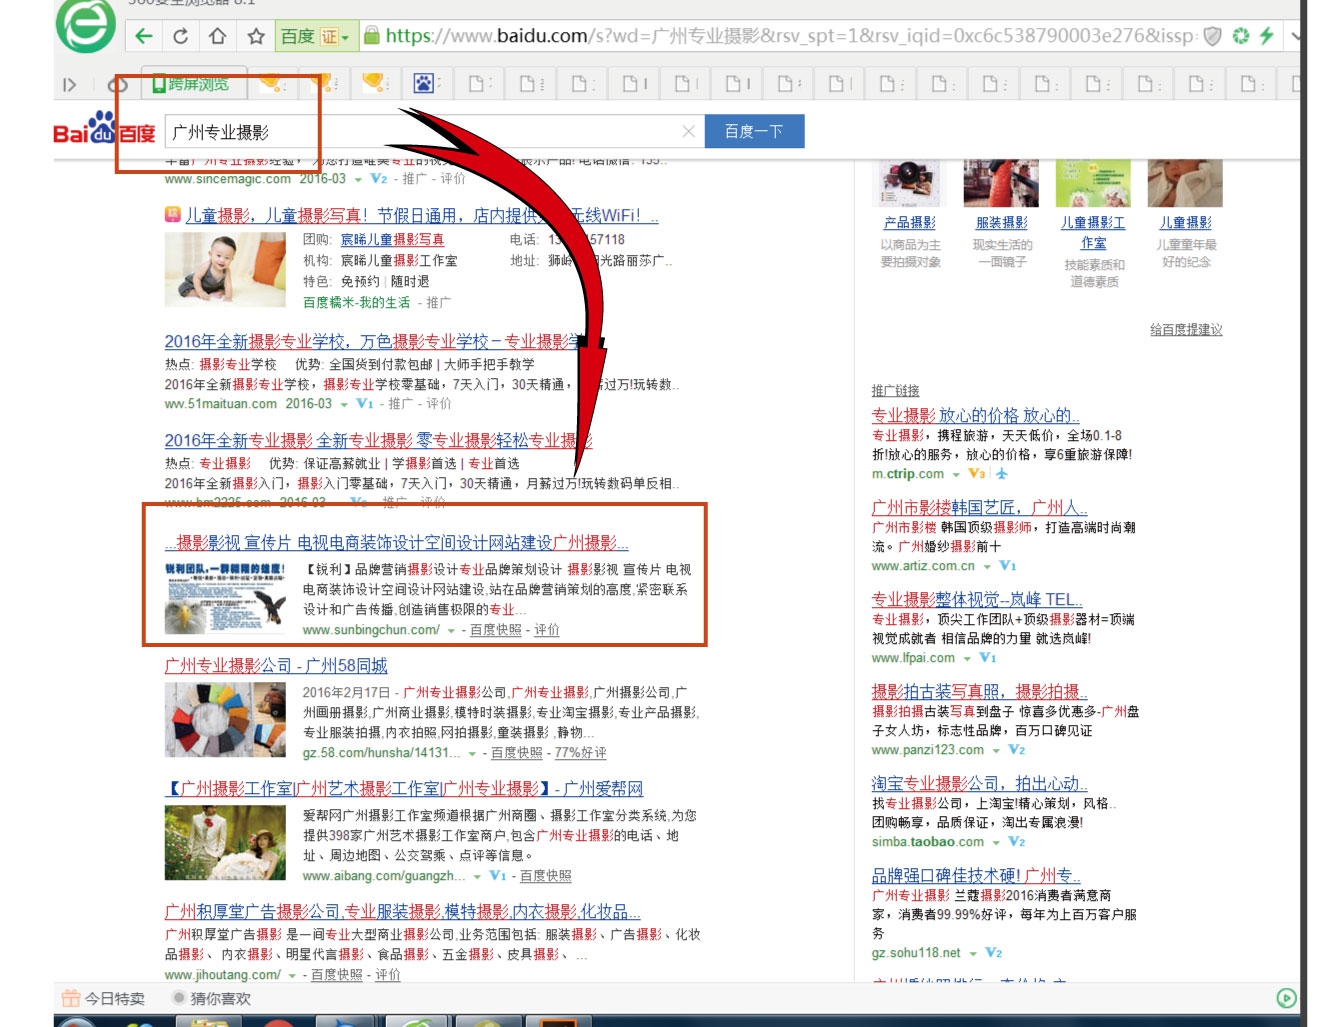This screenshot has width=1340, height=1027.
Task: Open the browser home page icon
Action: click(x=218, y=36)
